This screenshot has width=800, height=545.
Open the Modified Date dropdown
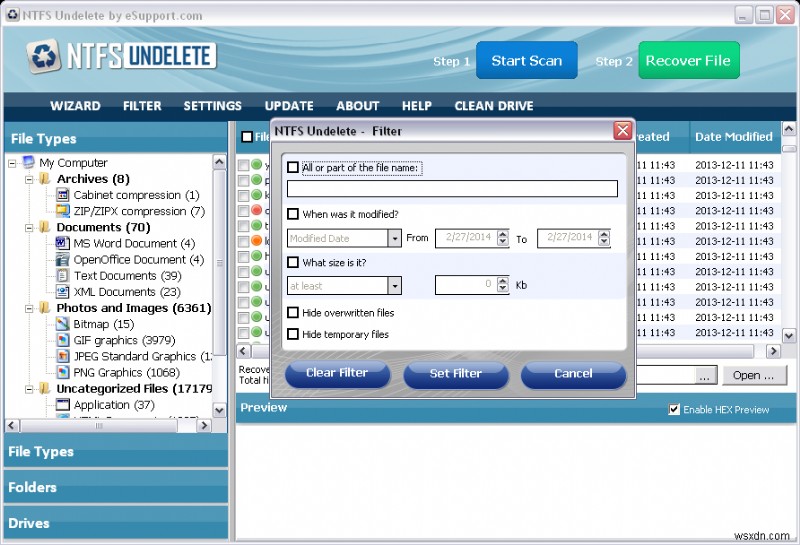(394, 238)
